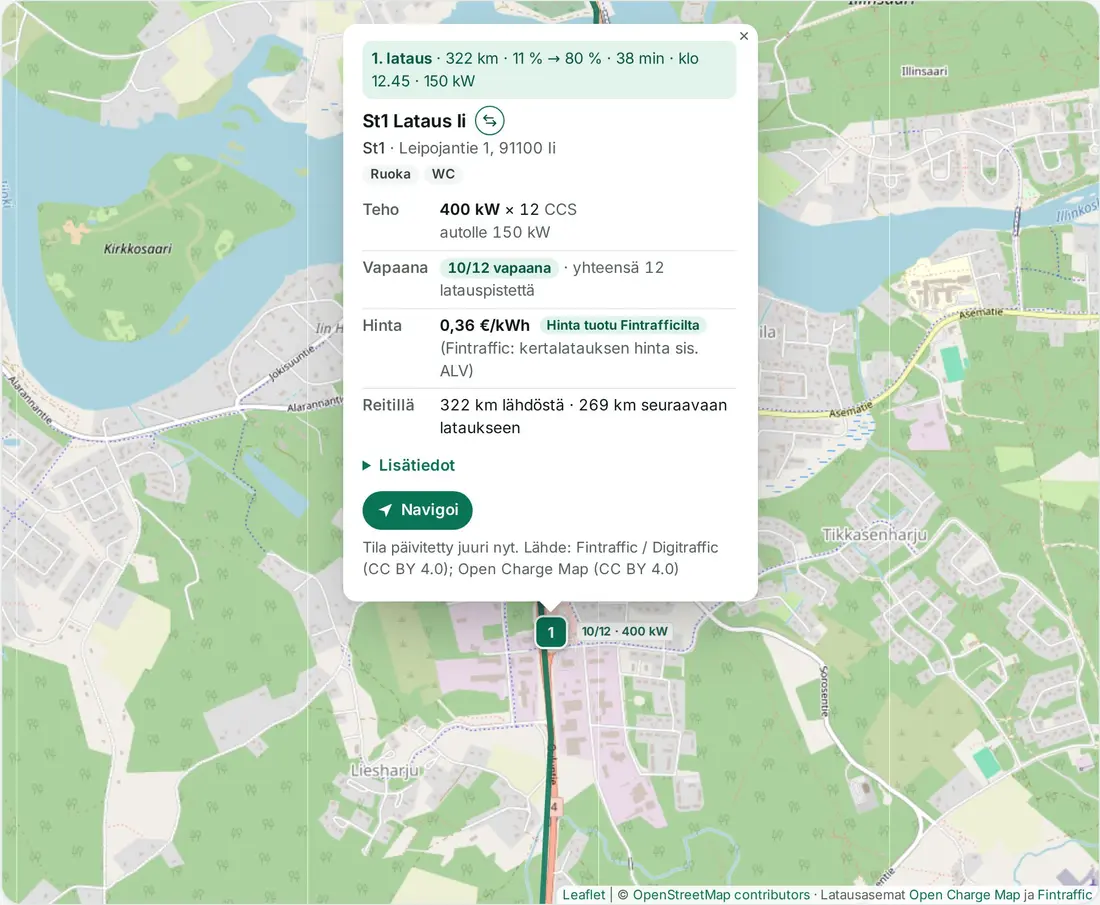1100x905 pixels.
Task: Open the Fintraffic attribution link
Action: coord(1064,894)
